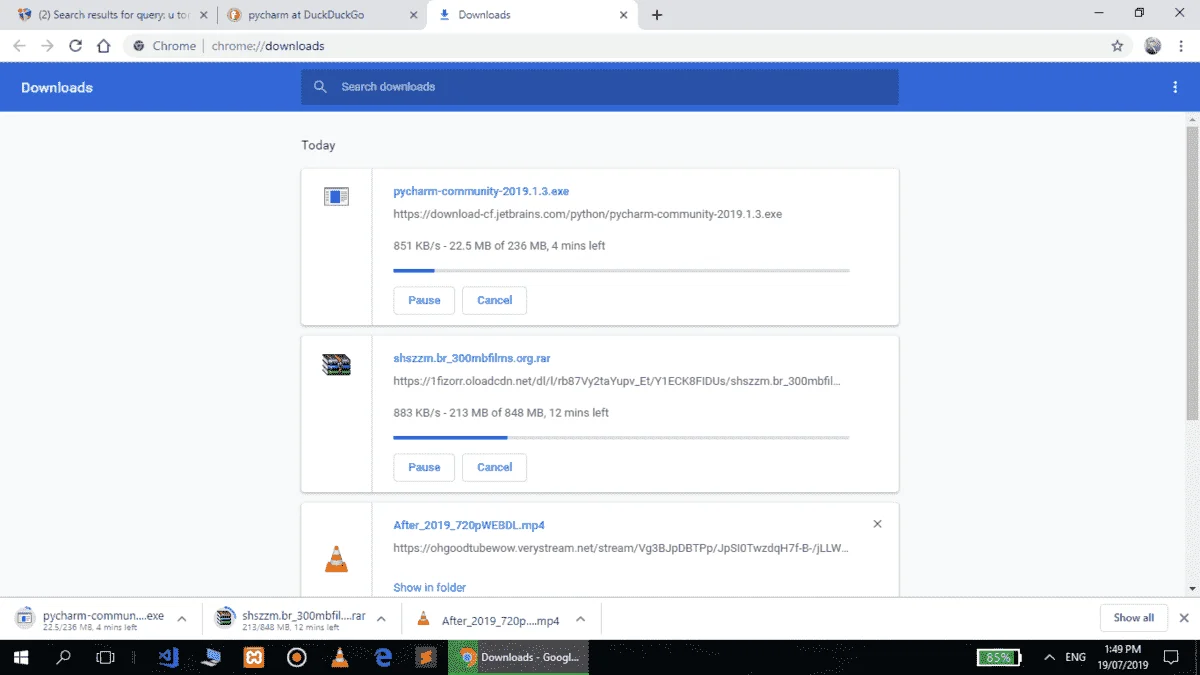Click the pycharm download progress bar
The image size is (1200, 675).
pos(621,270)
